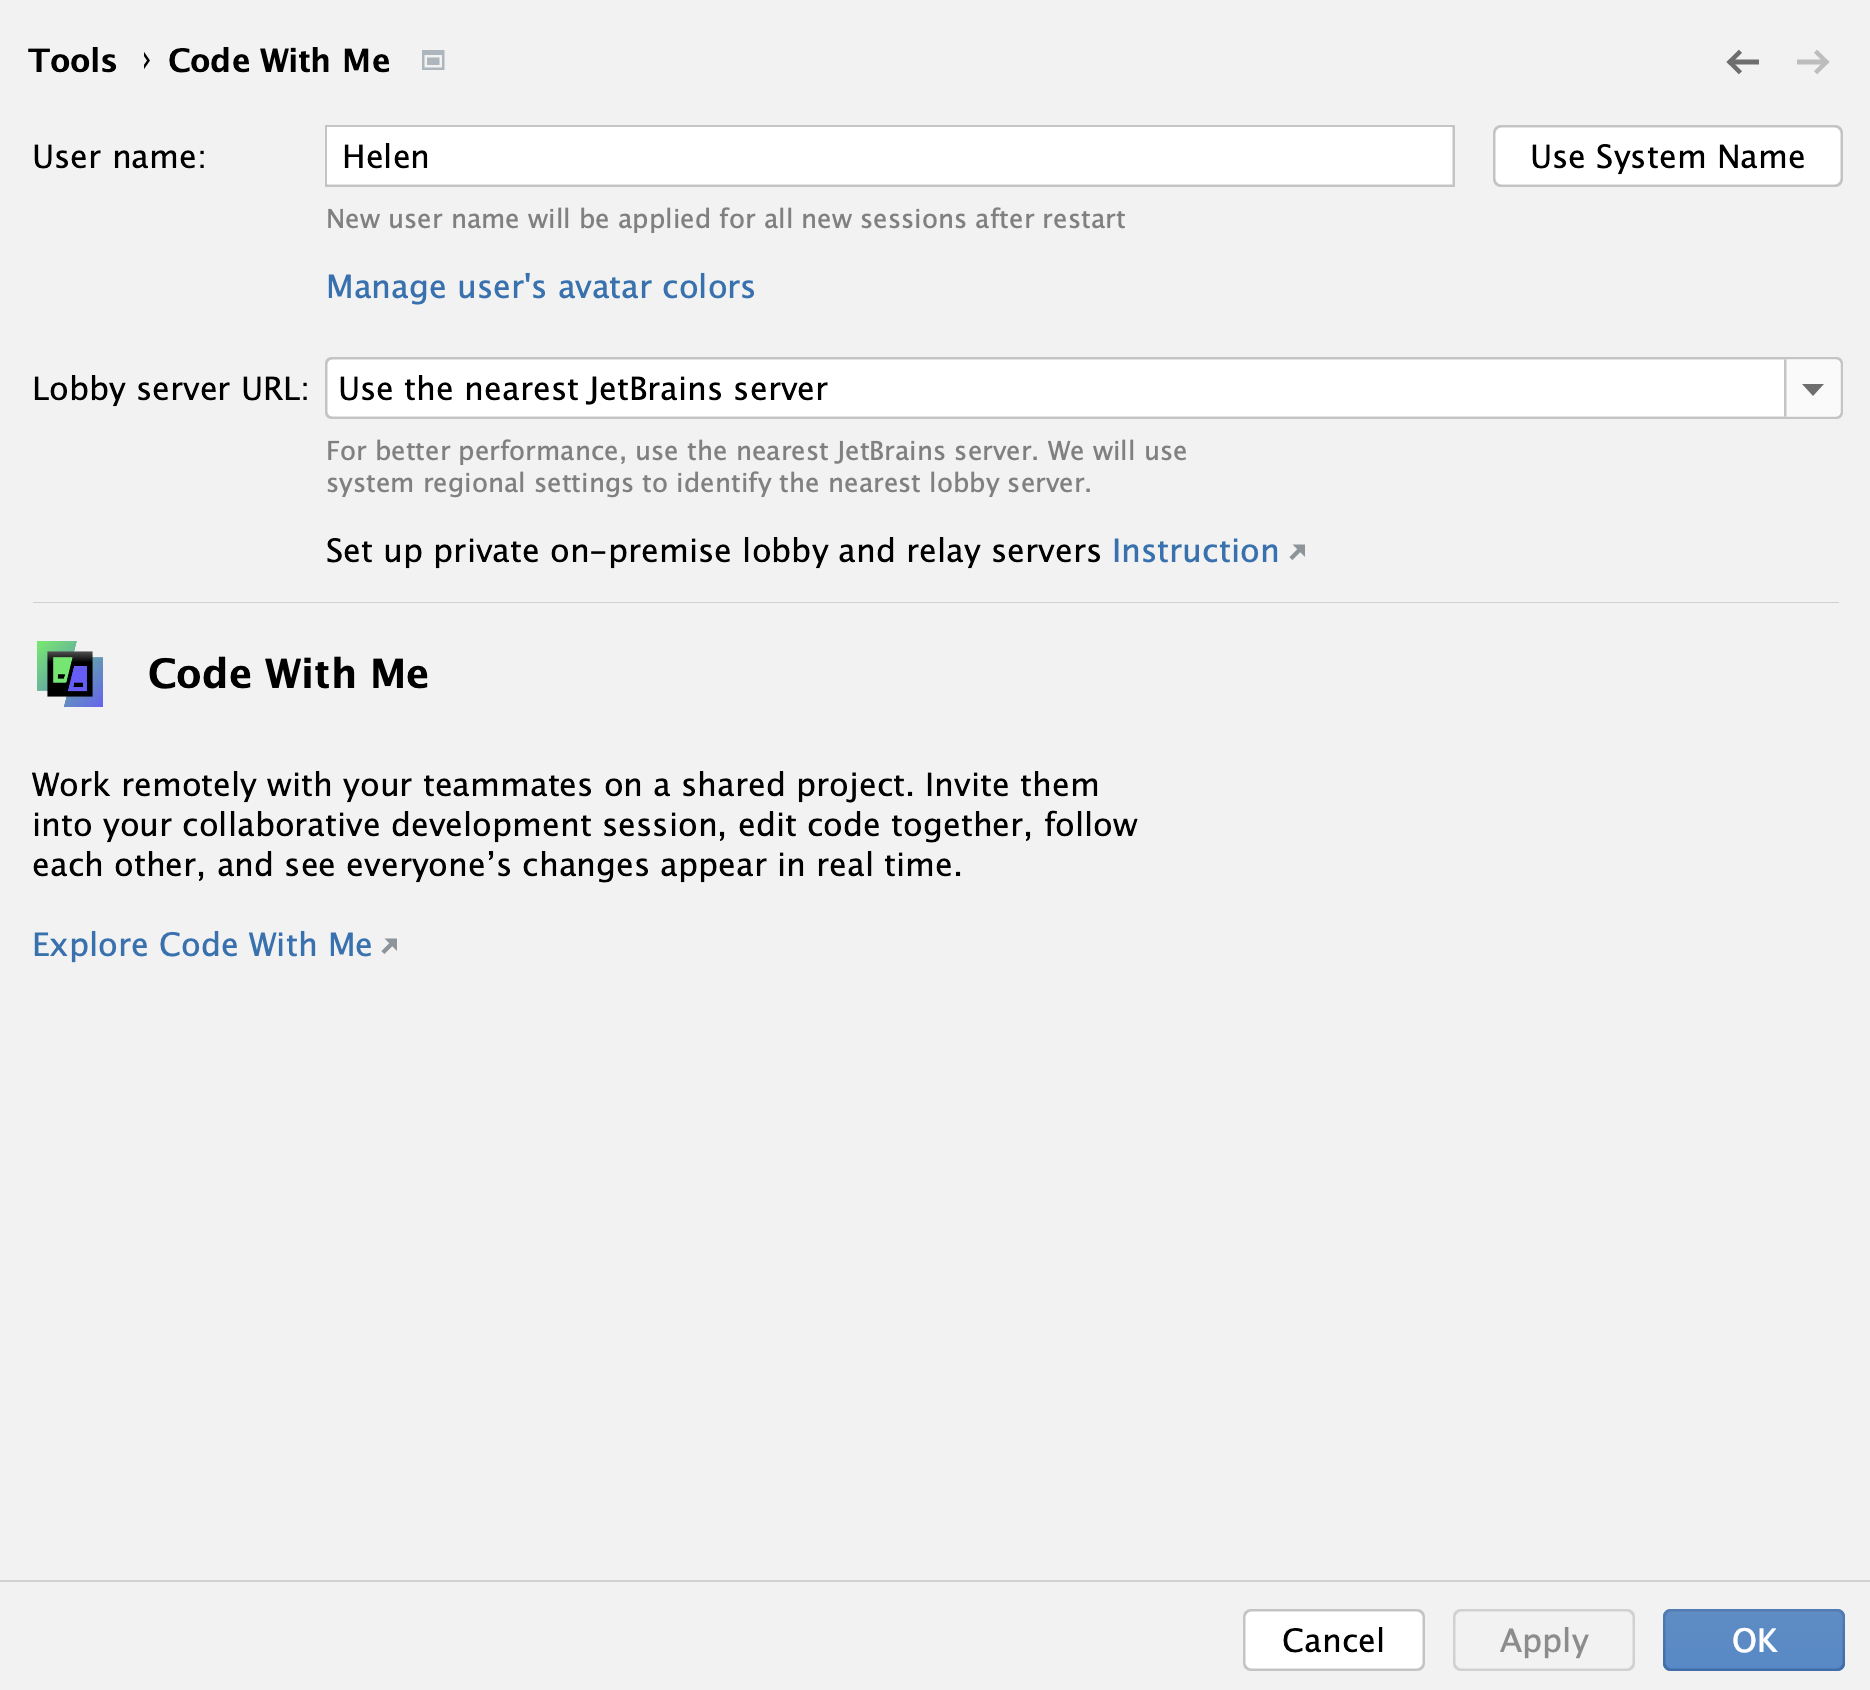Image resolution: width=1870 pixels, height=1690 pixels.
Task: Open the Tools breadcrumb
Action: coord(73,60)
